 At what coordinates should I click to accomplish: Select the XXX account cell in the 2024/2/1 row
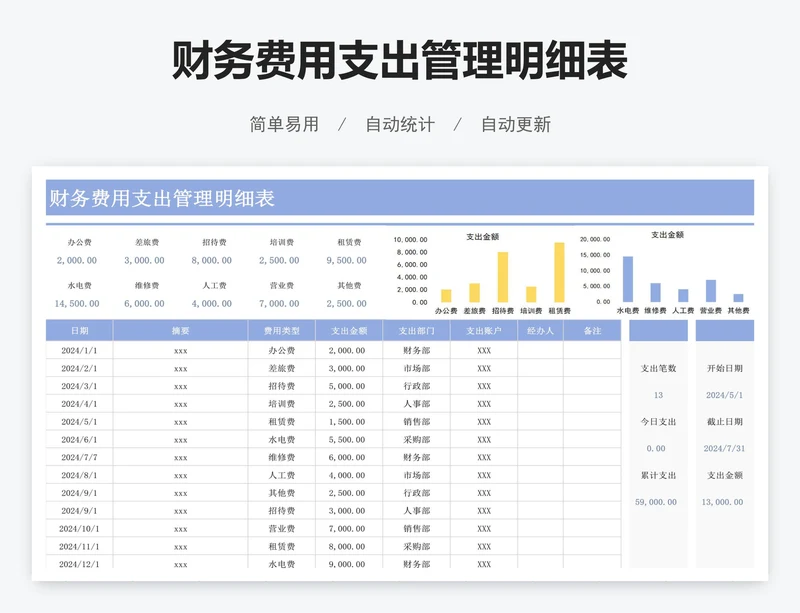click(484, 369)
